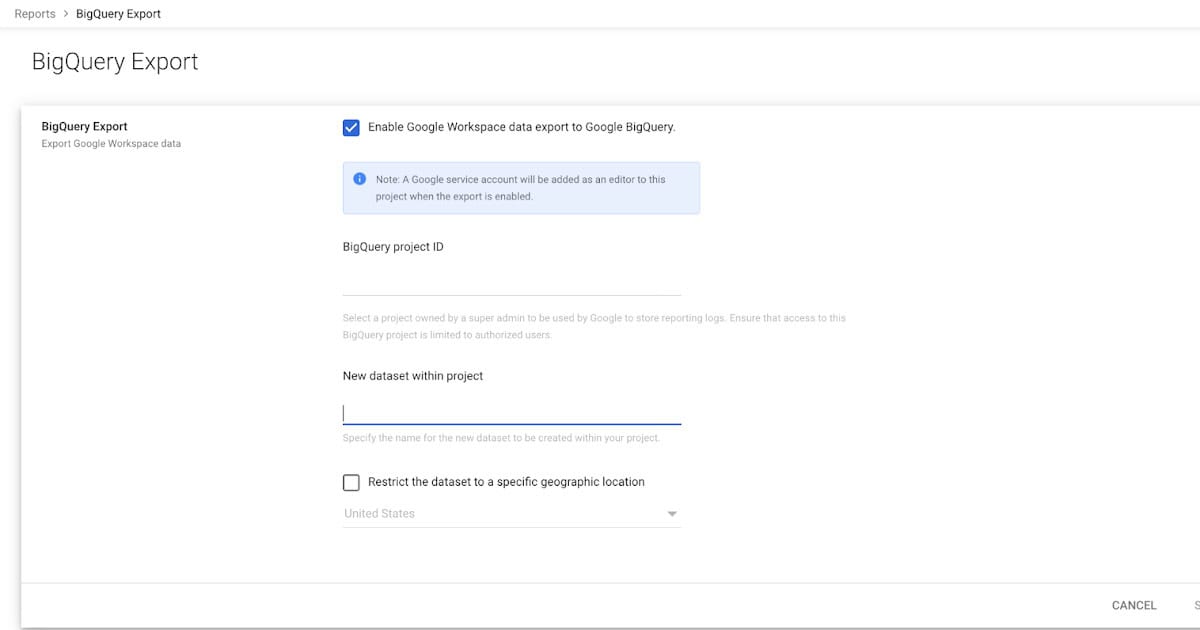Click the BigQuery project ID label
The width and height of the screenshot is (1200, 630).
(393, 247)
